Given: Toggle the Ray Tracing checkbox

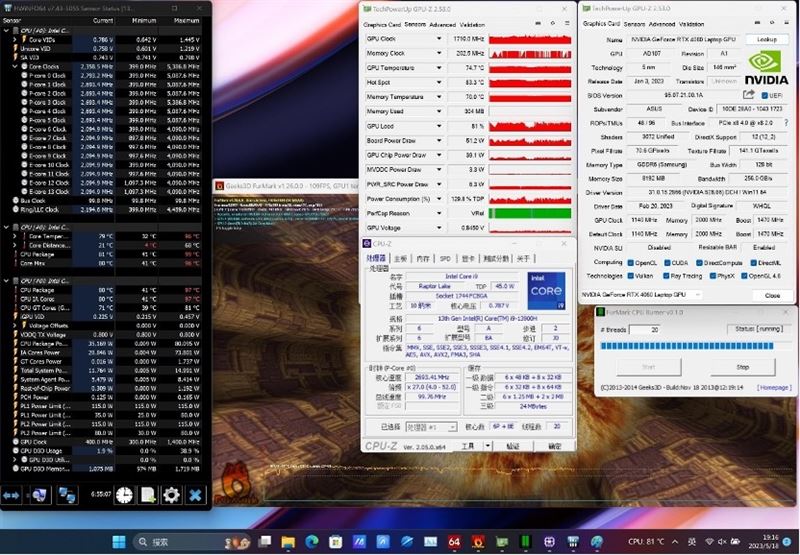Looking at the screenshot, I should (666, 276).
